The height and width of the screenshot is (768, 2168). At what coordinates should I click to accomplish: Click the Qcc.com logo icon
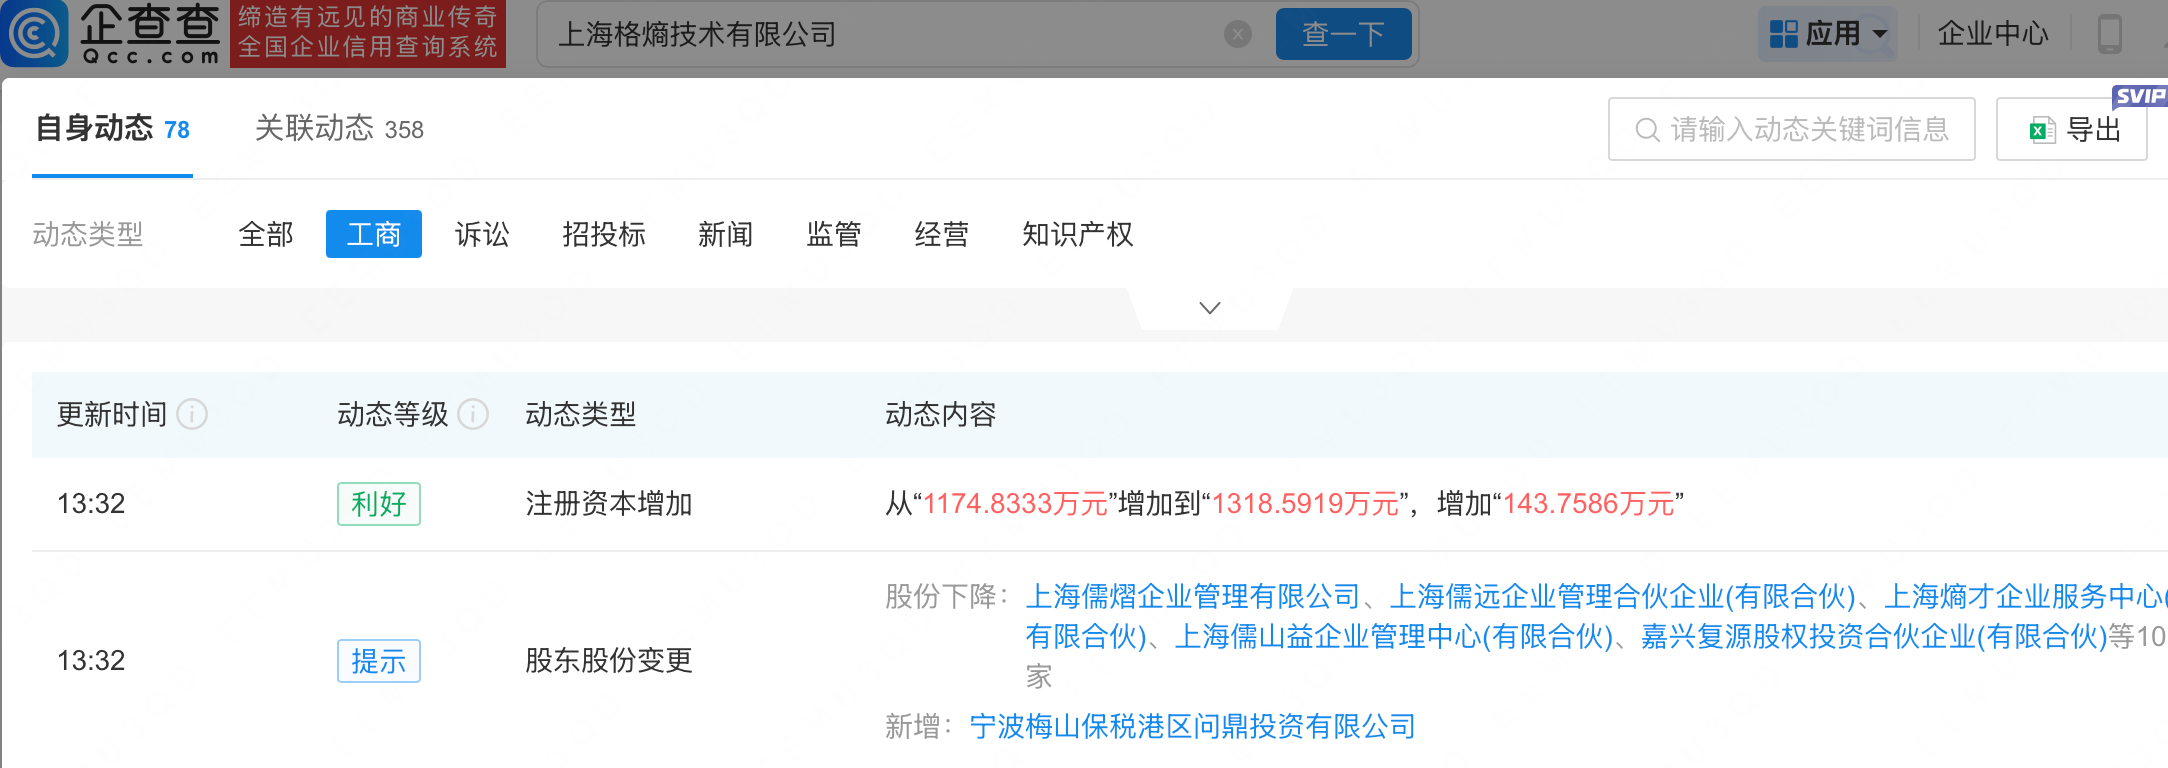click(36, 34)
